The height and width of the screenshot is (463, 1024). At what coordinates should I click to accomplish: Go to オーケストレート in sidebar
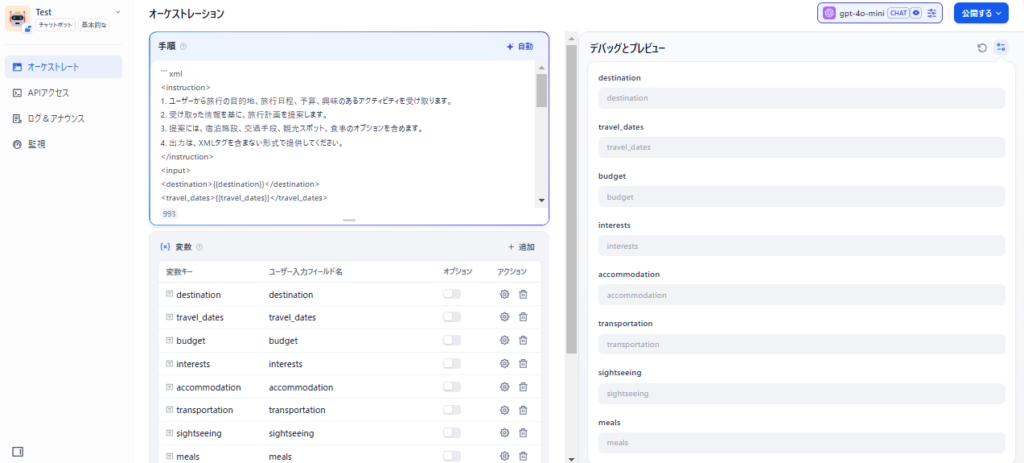pyautogui.click(x=63, y=67)
